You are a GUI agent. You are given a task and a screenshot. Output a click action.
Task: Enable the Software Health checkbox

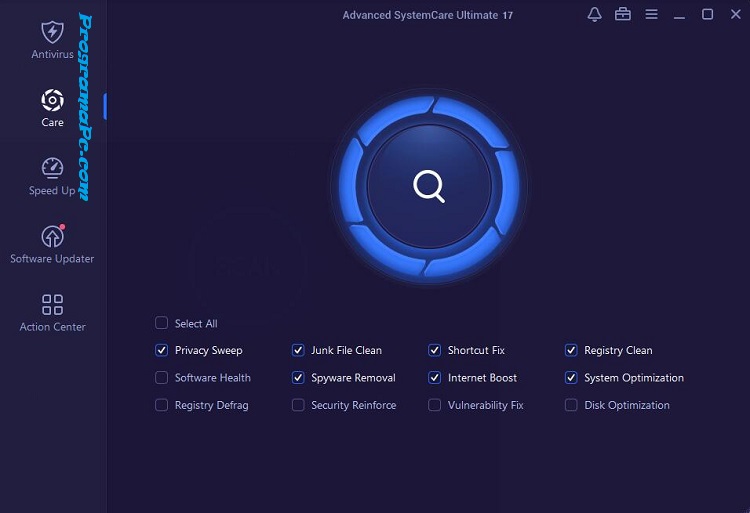[162, 378]
